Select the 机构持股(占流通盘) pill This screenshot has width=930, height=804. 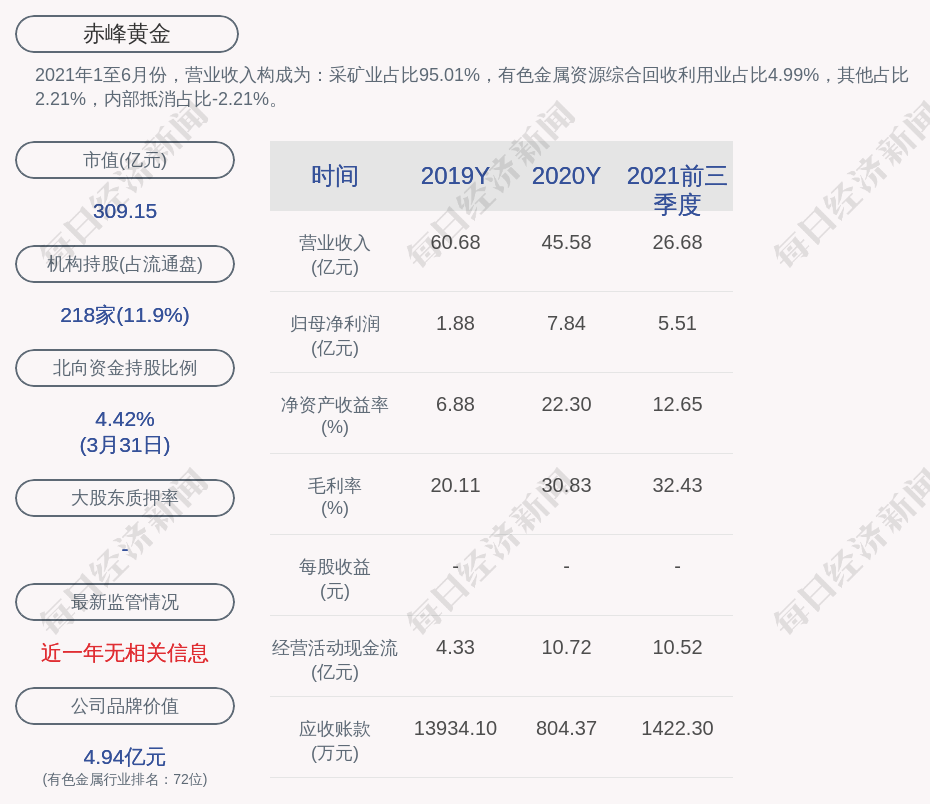[125, 264]
